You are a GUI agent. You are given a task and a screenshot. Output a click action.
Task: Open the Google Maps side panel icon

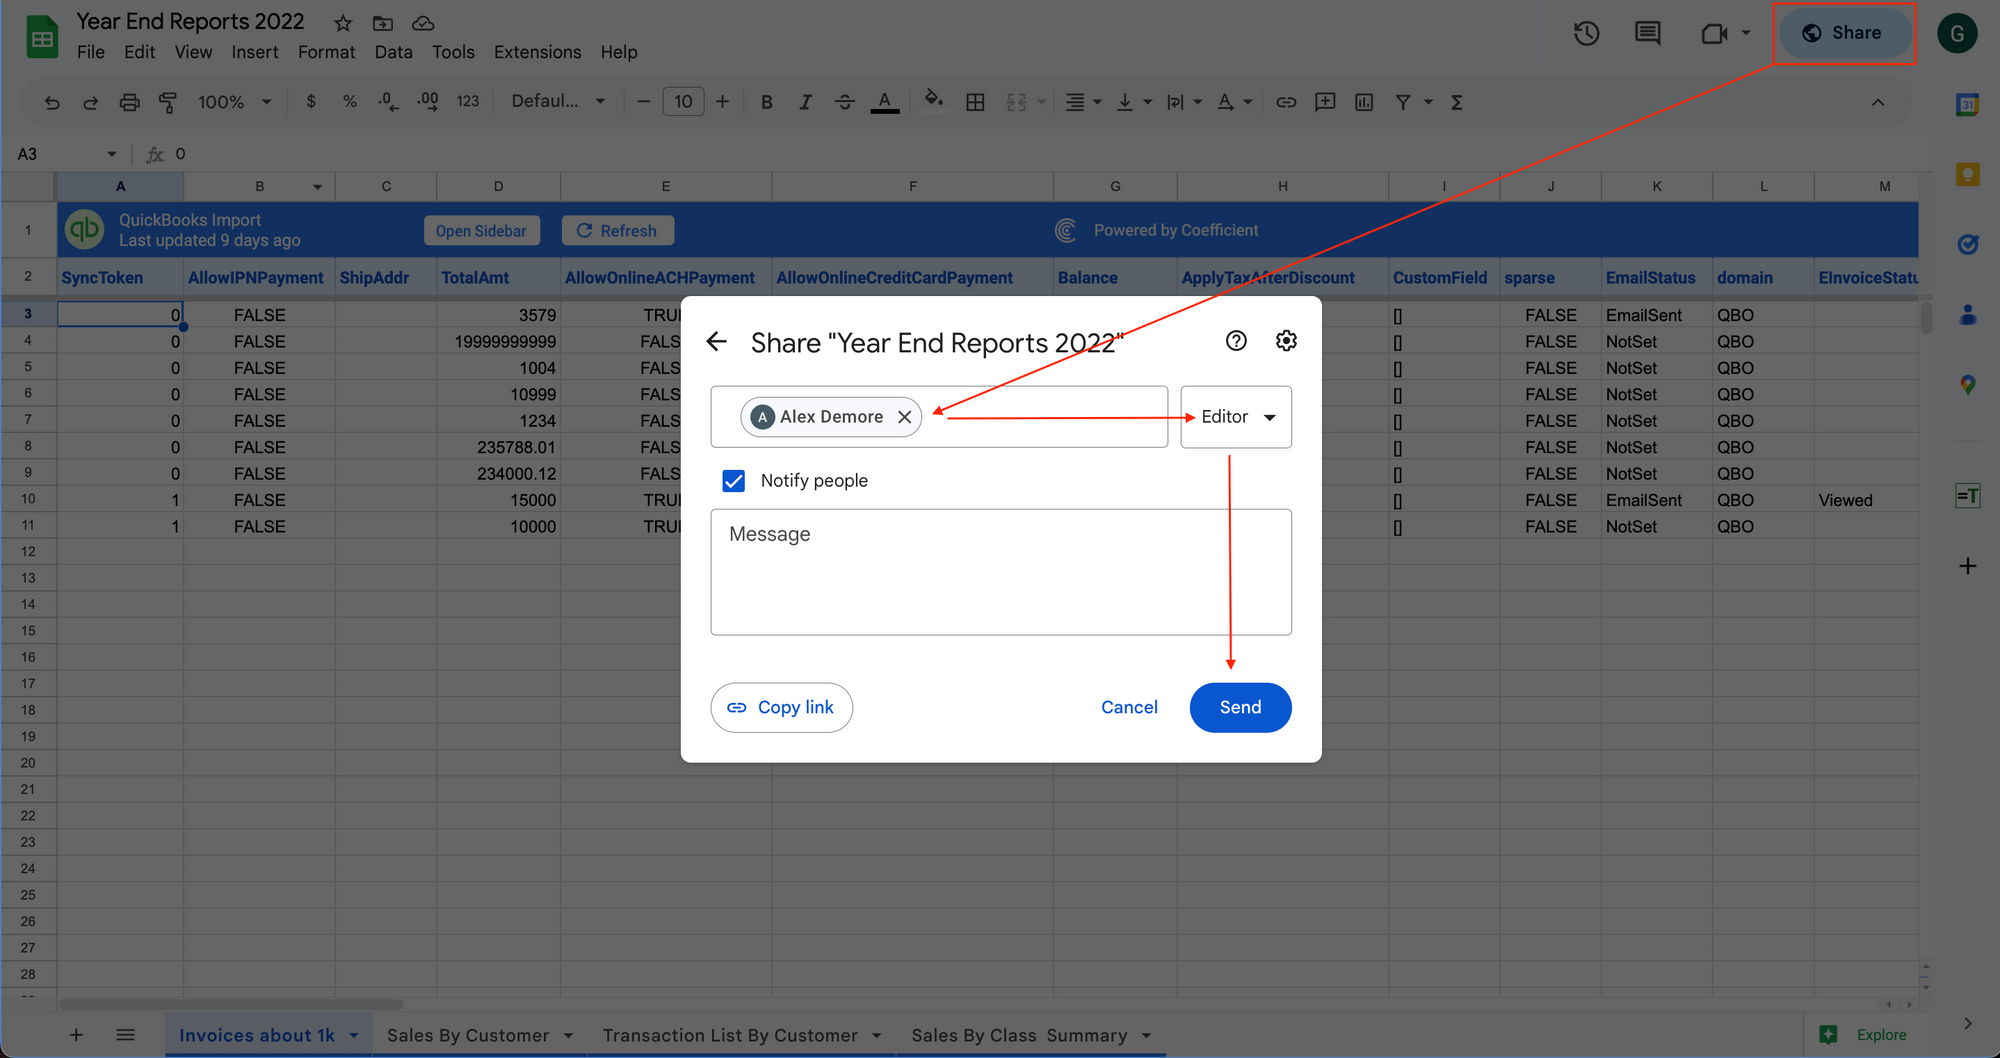[x=1967, y=385]
